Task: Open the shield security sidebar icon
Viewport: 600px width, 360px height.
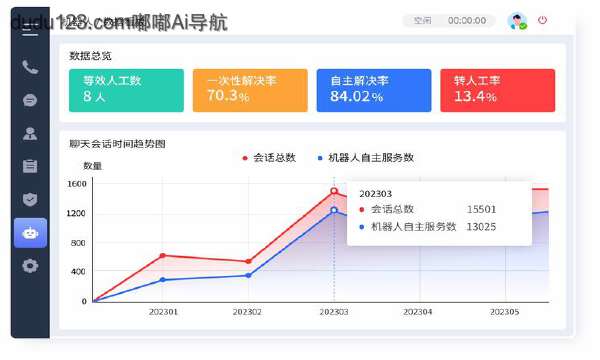Action: [30, 199]
